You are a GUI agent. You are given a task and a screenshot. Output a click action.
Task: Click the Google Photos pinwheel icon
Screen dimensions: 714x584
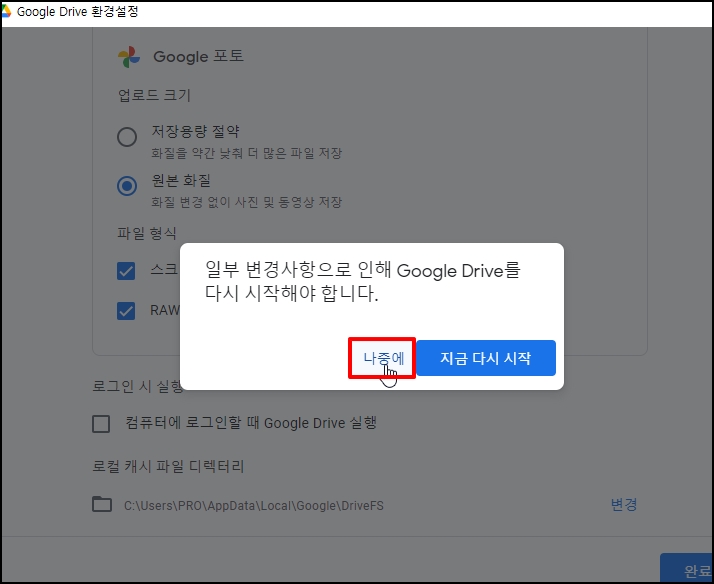click(x=129, y=57)
